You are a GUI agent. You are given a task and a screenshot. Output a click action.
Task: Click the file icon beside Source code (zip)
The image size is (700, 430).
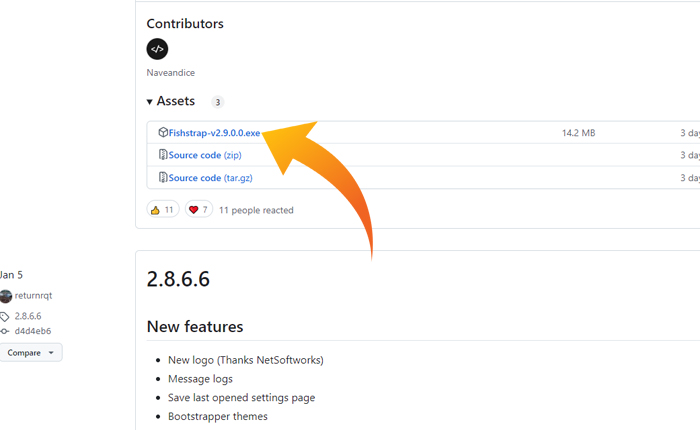[162, 155]
